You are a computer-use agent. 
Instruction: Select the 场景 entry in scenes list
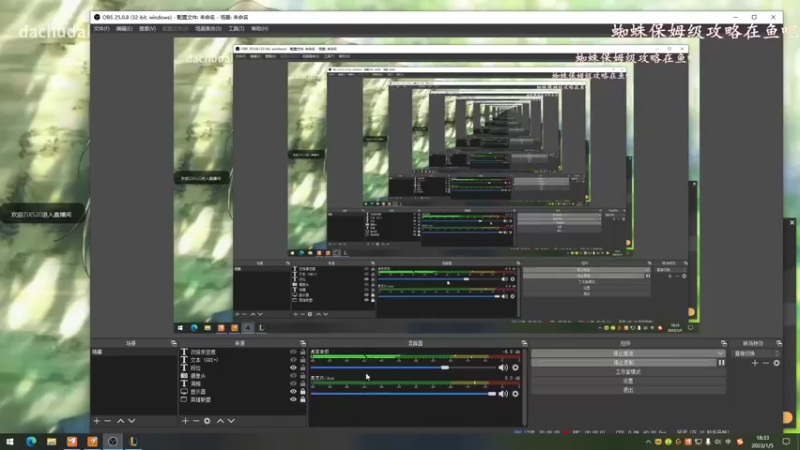[134, 352]
